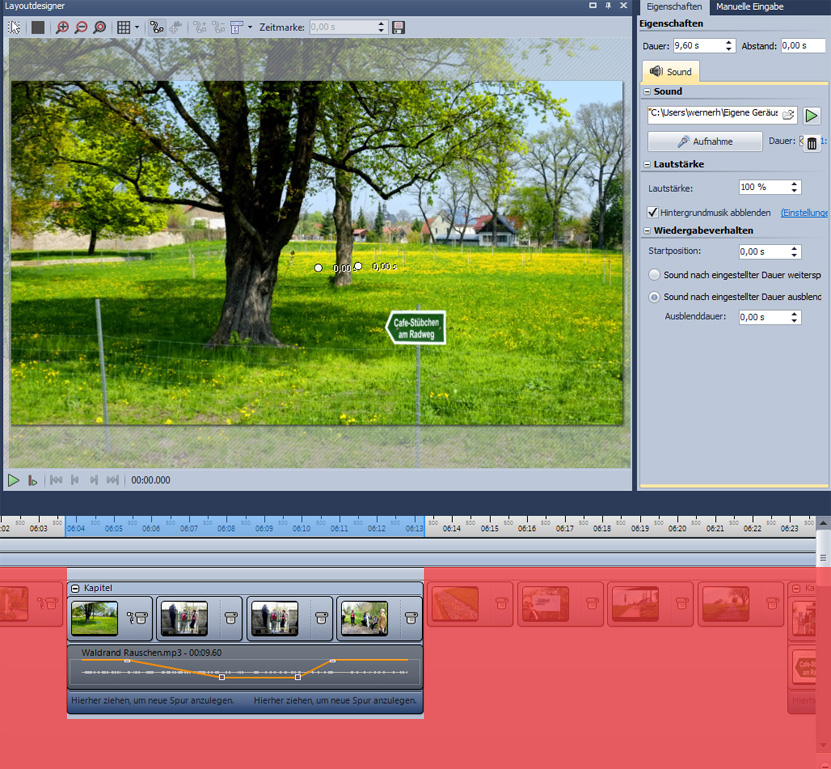Start layout designer playback with green play
The width and height of the screenshot is (831, 769).
[x=14, y=480]
